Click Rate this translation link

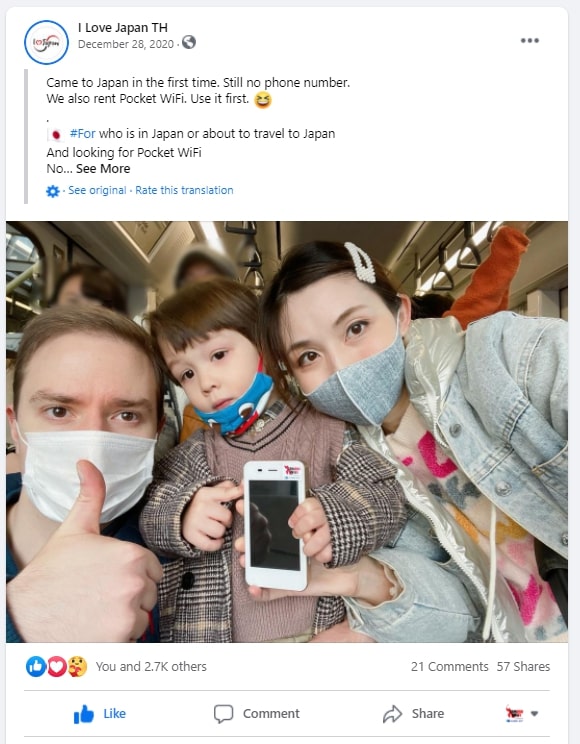tap(184, 190)
